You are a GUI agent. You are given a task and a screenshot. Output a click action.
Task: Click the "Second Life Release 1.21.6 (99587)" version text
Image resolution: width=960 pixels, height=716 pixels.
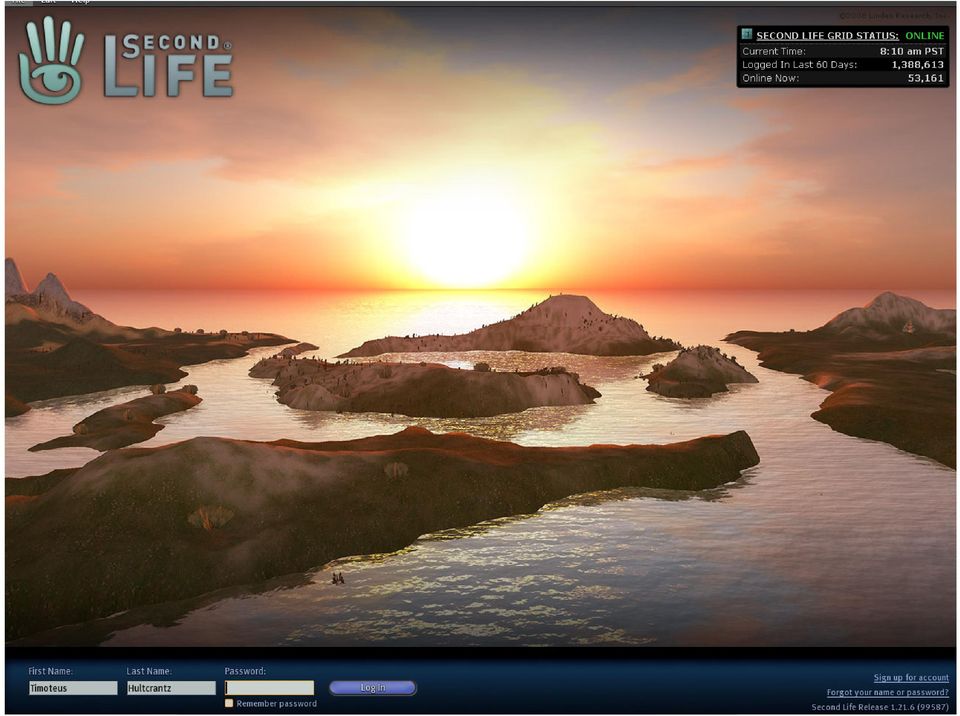click(x=880, y=707)
